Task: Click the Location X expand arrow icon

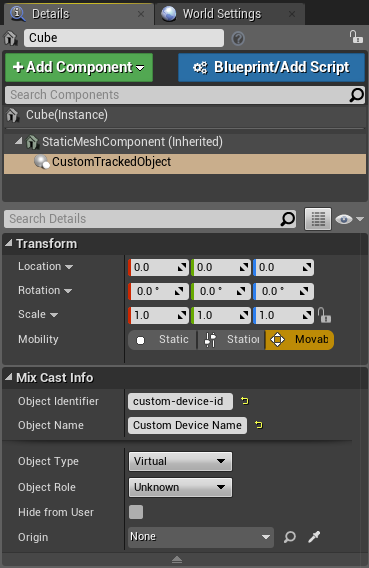Action: pyautogui.click(x=182, y=268)
